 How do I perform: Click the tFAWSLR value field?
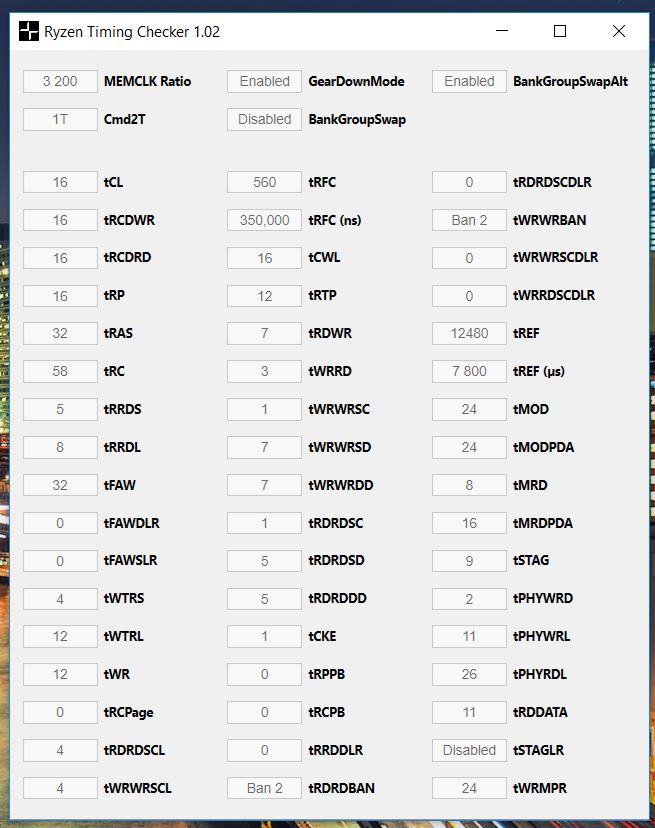60,561
